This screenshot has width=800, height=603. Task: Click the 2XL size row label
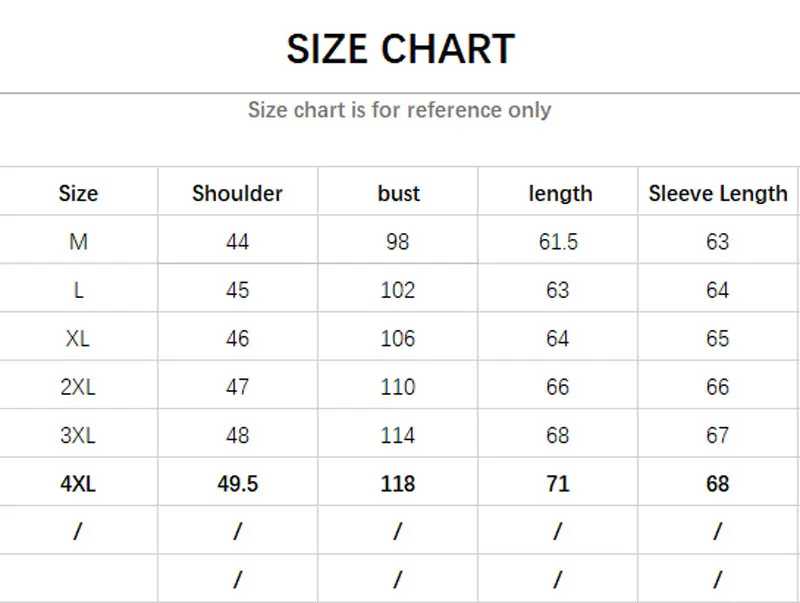[78, 387]
